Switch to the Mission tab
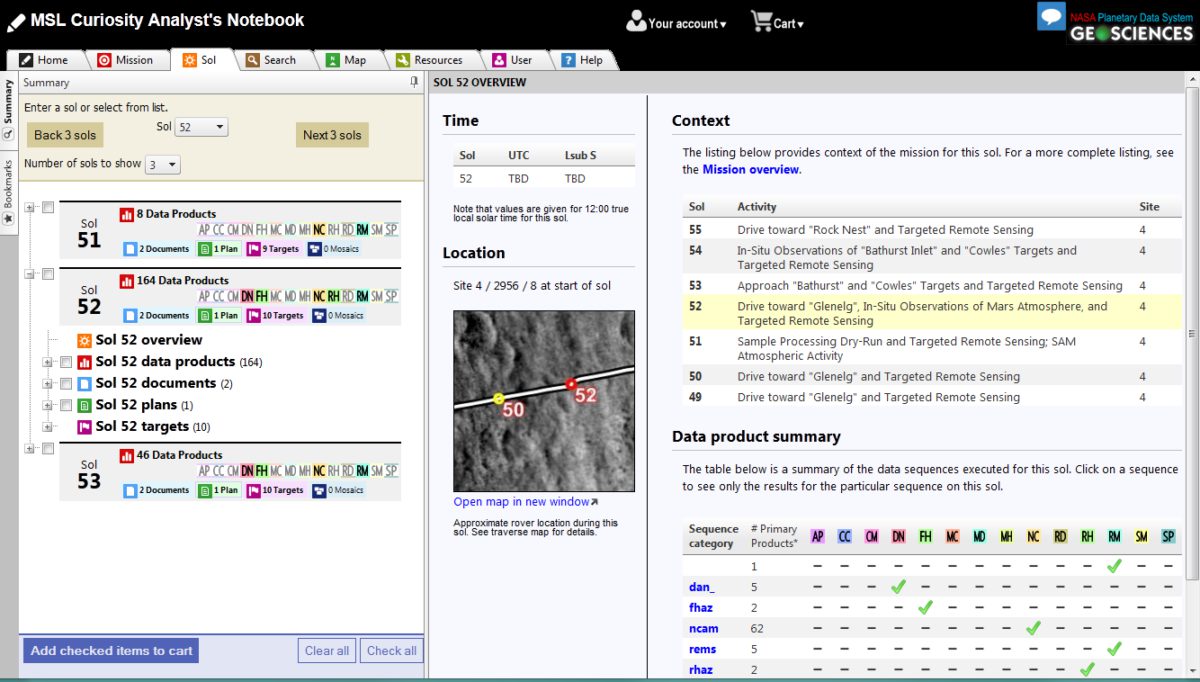 coord(126,60)
